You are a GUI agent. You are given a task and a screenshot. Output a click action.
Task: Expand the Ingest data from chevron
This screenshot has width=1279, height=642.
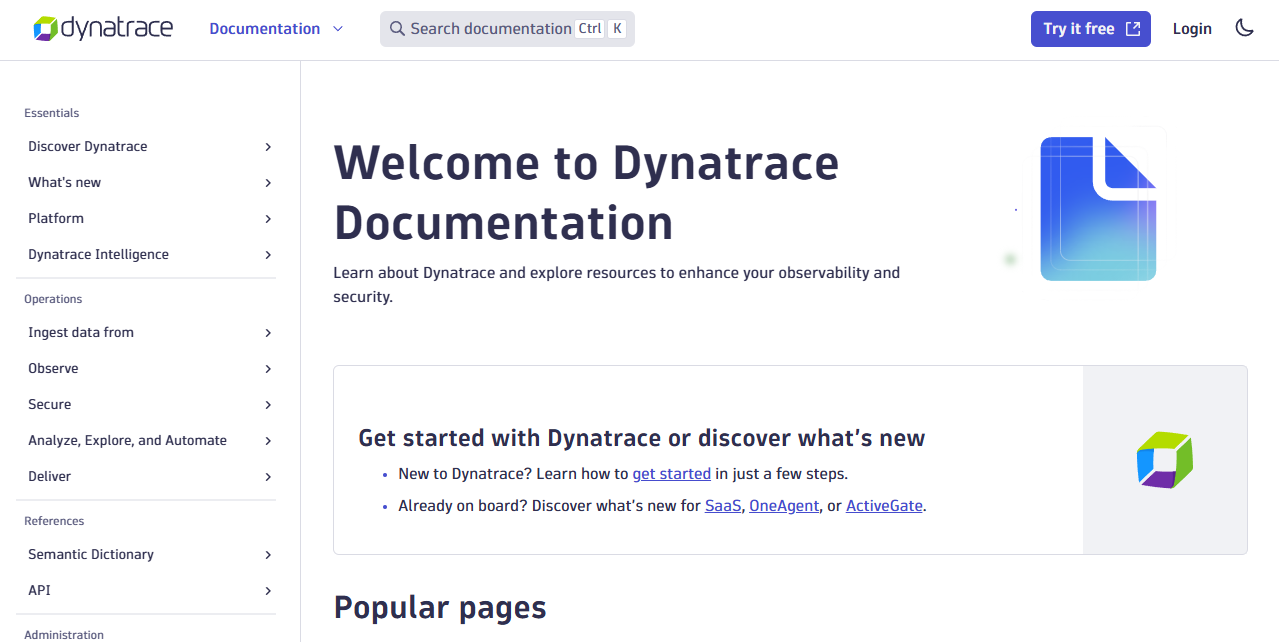(268, 333)
